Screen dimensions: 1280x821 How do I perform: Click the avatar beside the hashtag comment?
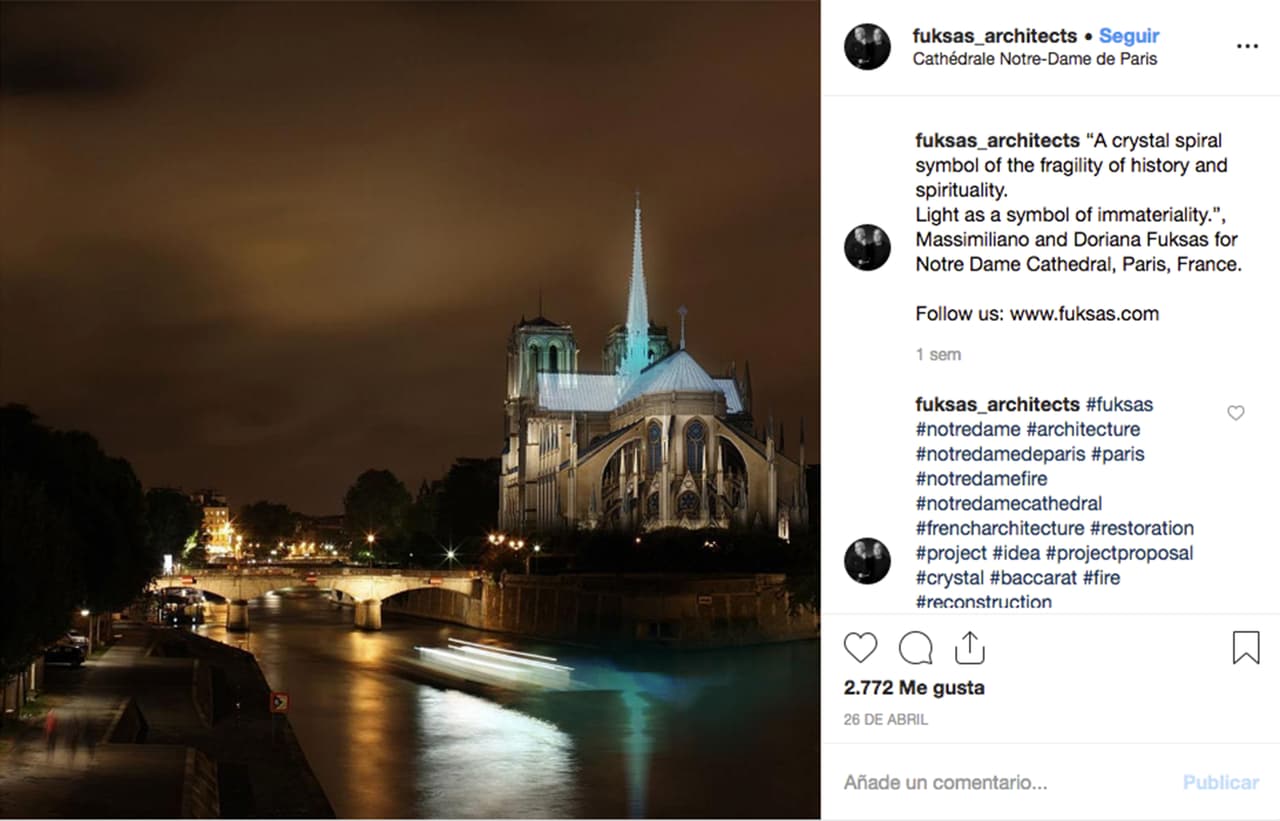[866, 562]
